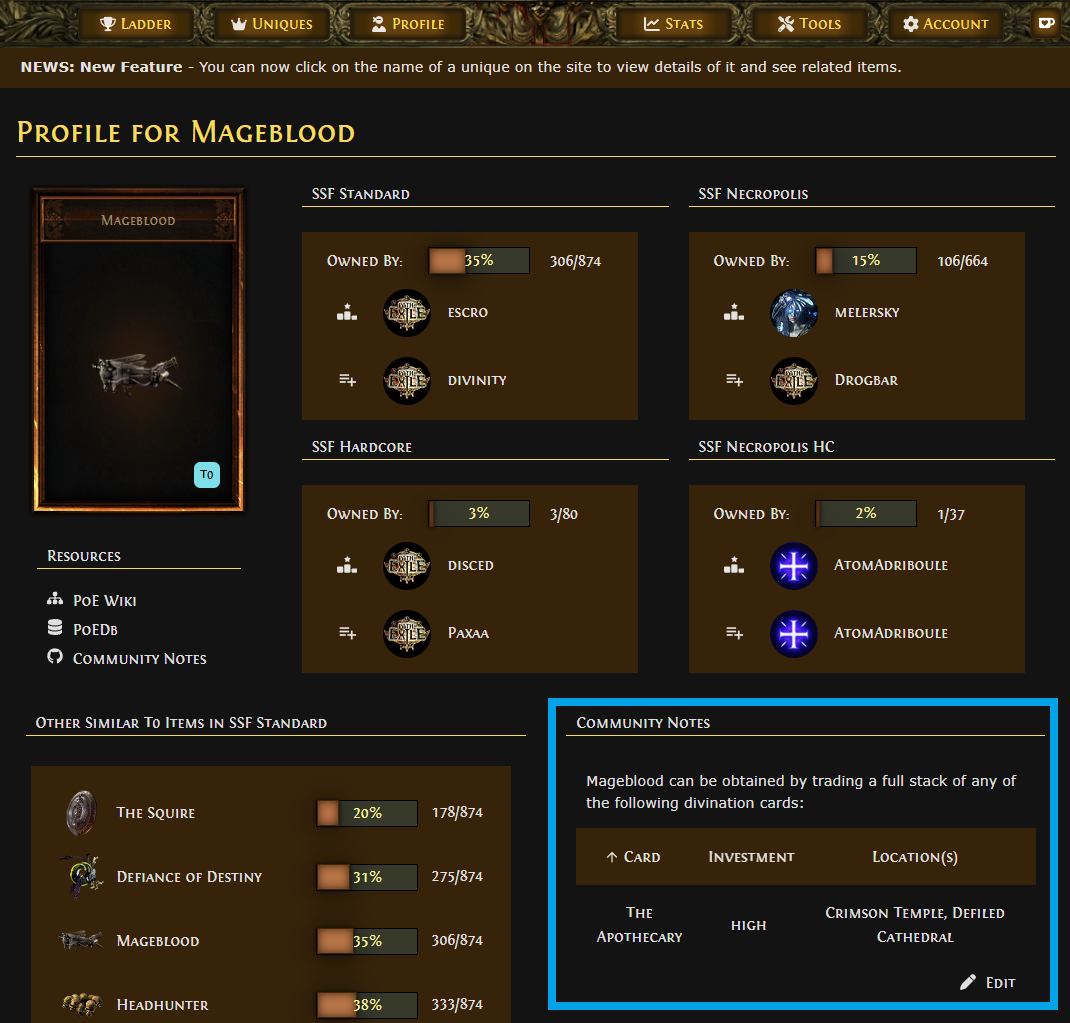The image size is (1070, 1023).
Task: Click the SSF Necropolis HC 2% ownership bar
Action: [866, 513]
